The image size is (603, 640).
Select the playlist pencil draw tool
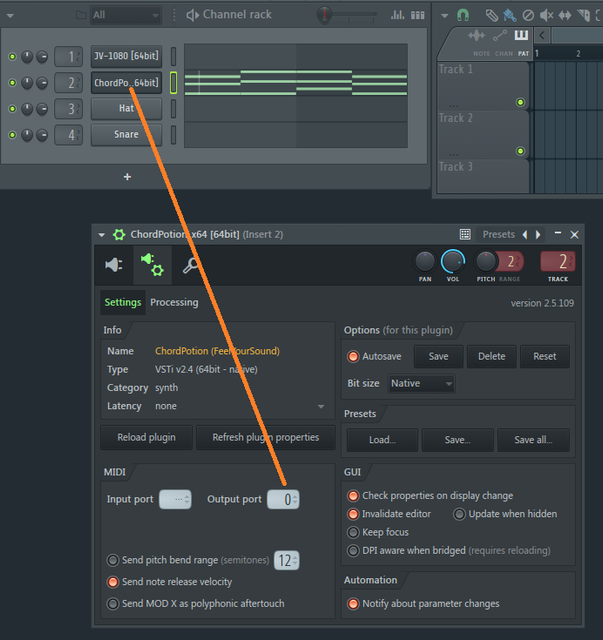pyautogui.click(x=492, y=16)
